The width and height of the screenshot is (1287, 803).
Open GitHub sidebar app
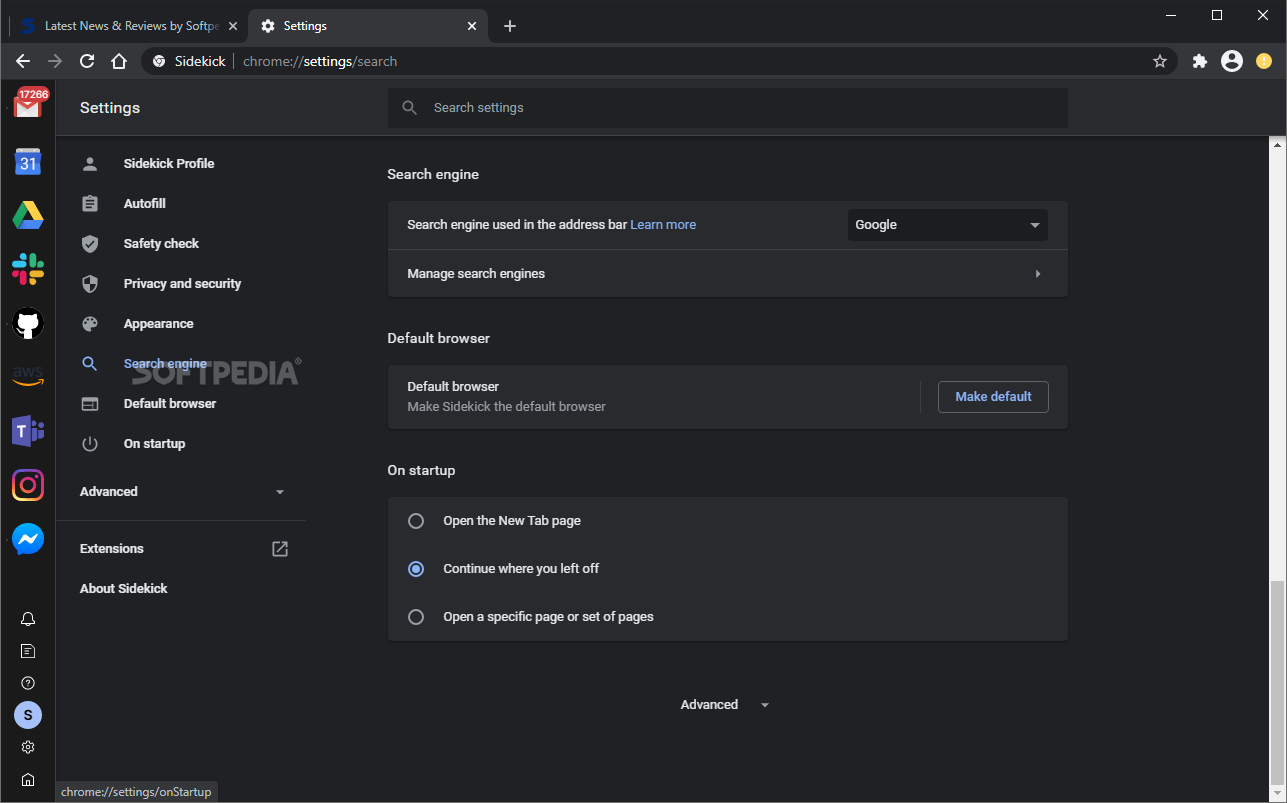click(28, 323)
